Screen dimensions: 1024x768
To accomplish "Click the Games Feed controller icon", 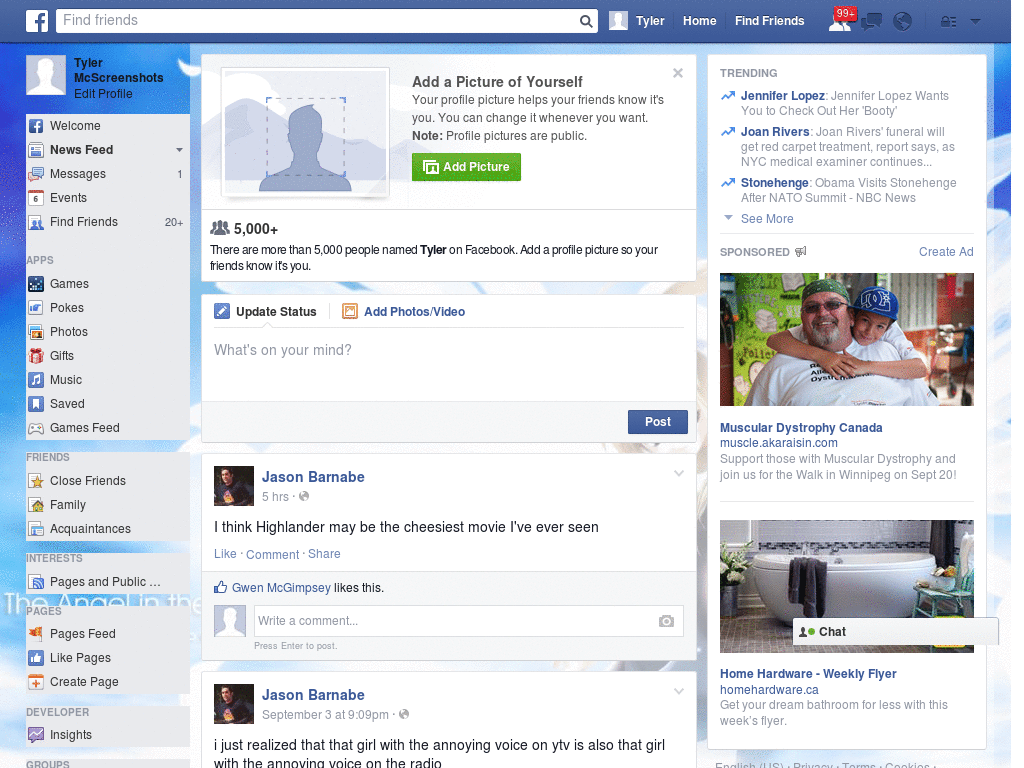I will tap(36, 428).
